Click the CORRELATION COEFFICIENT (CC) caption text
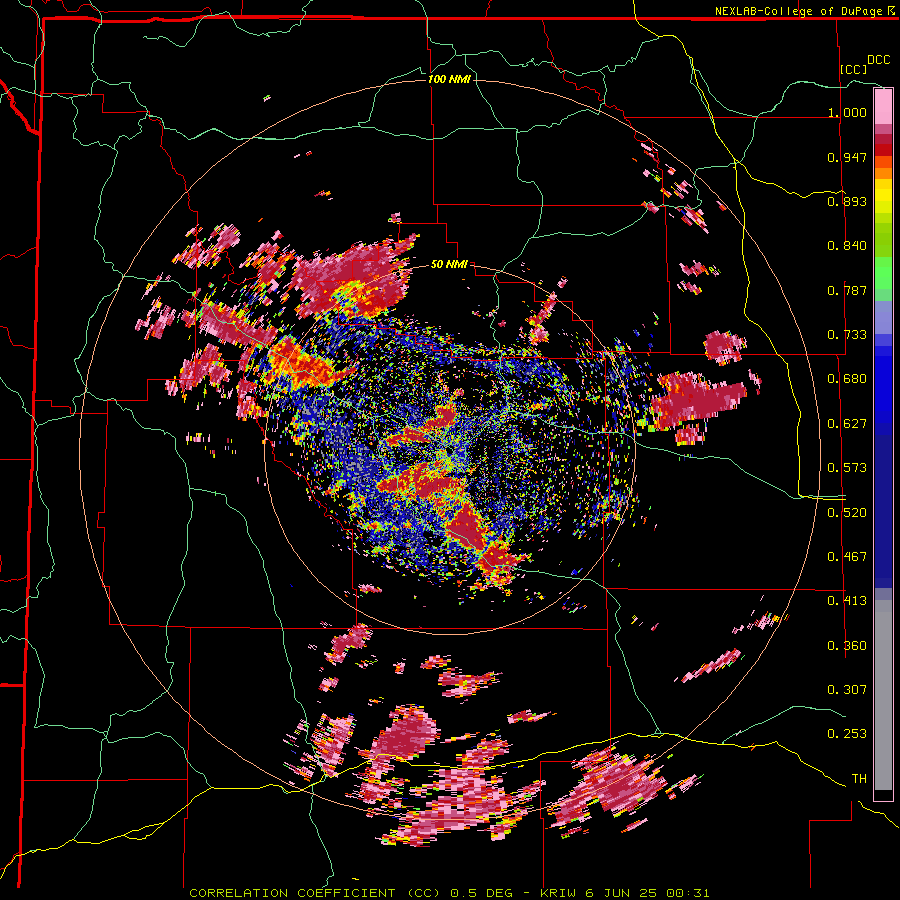Screen dimensions: 900x900 click(314, 893)
